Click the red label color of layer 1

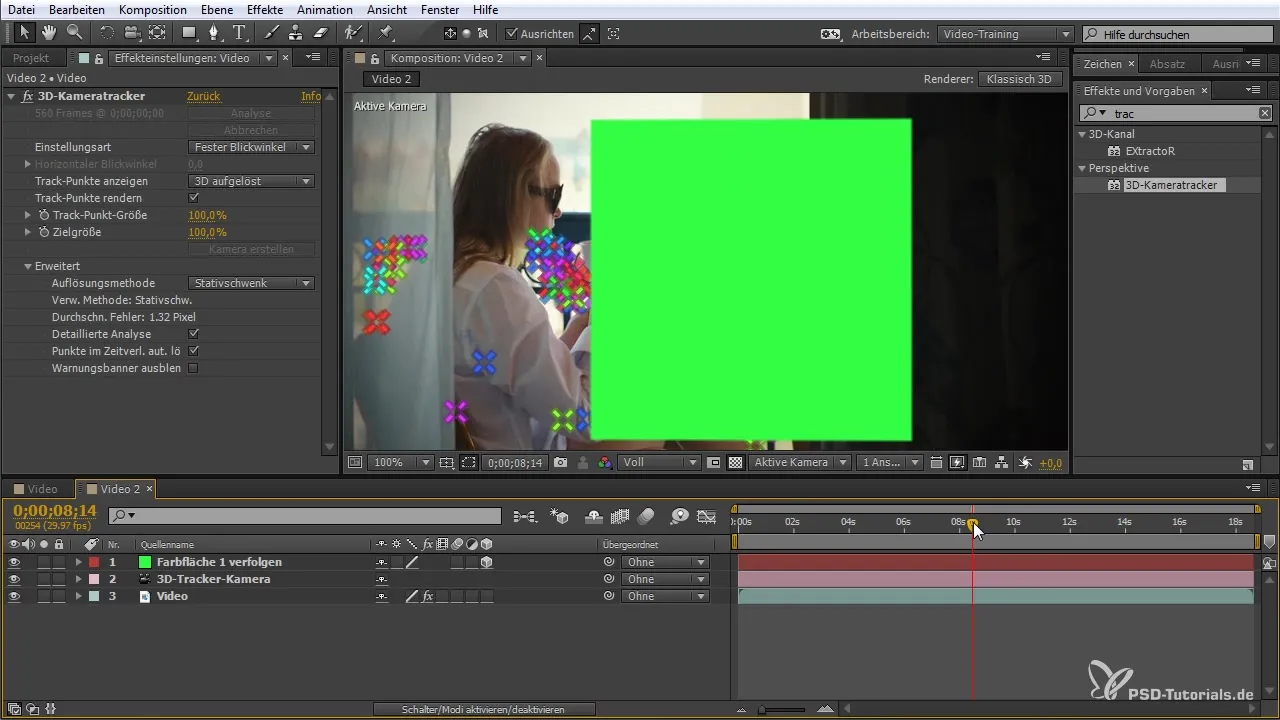pos(94,562)
